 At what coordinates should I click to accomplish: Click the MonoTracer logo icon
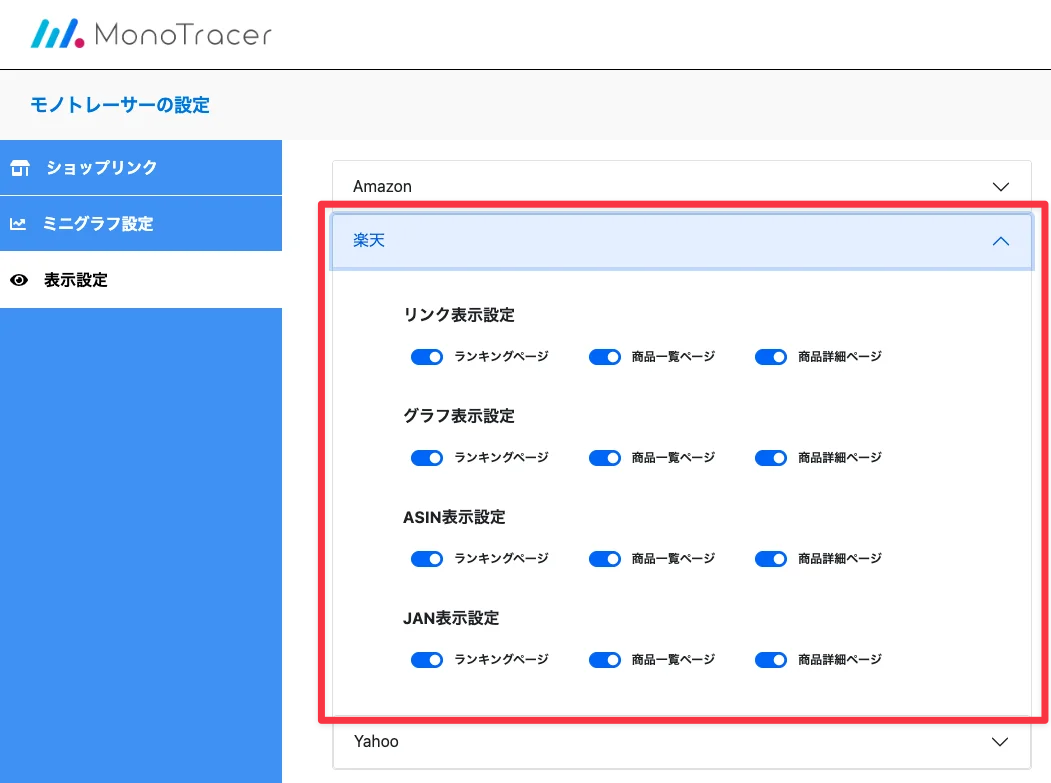(x=57, y=35)
